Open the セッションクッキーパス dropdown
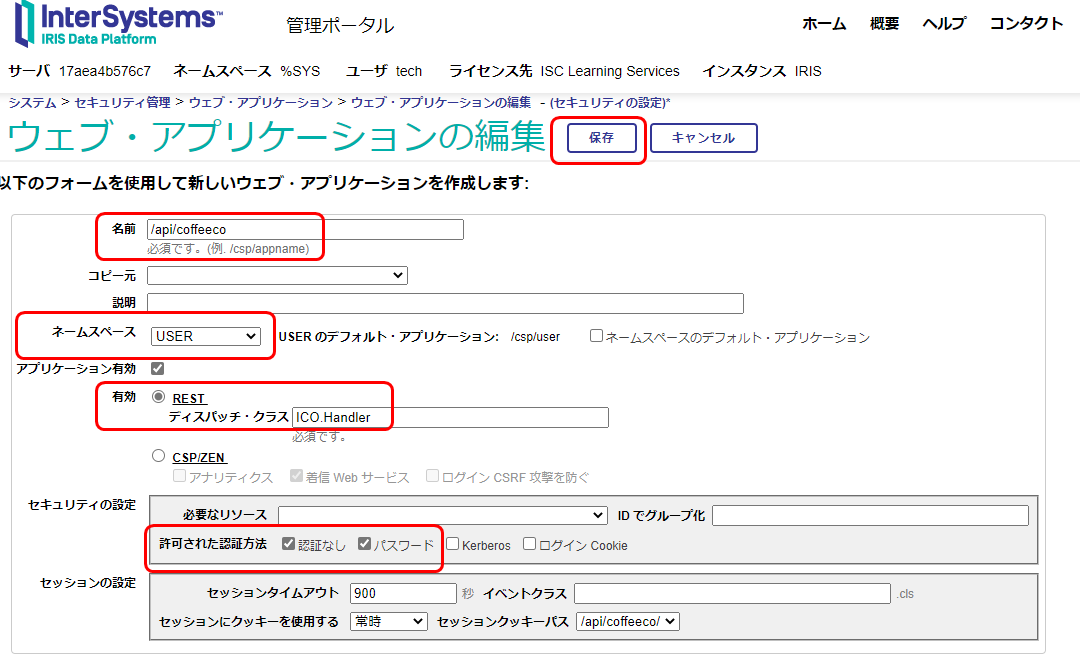 click(627, 621)
